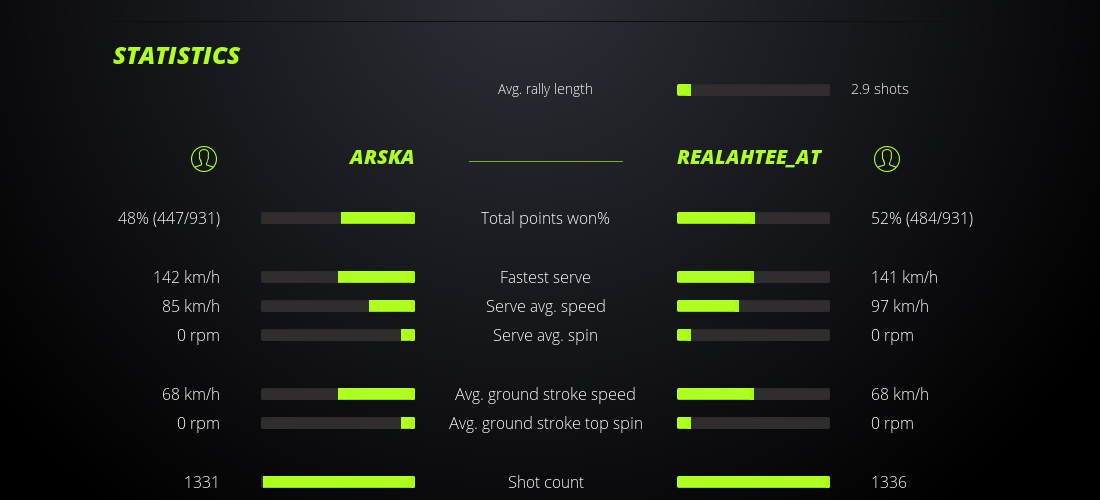1100x500 pixels.
Task: Click REALAHTEE_AT's Total points won bar
Action: [x=753, y=218]
